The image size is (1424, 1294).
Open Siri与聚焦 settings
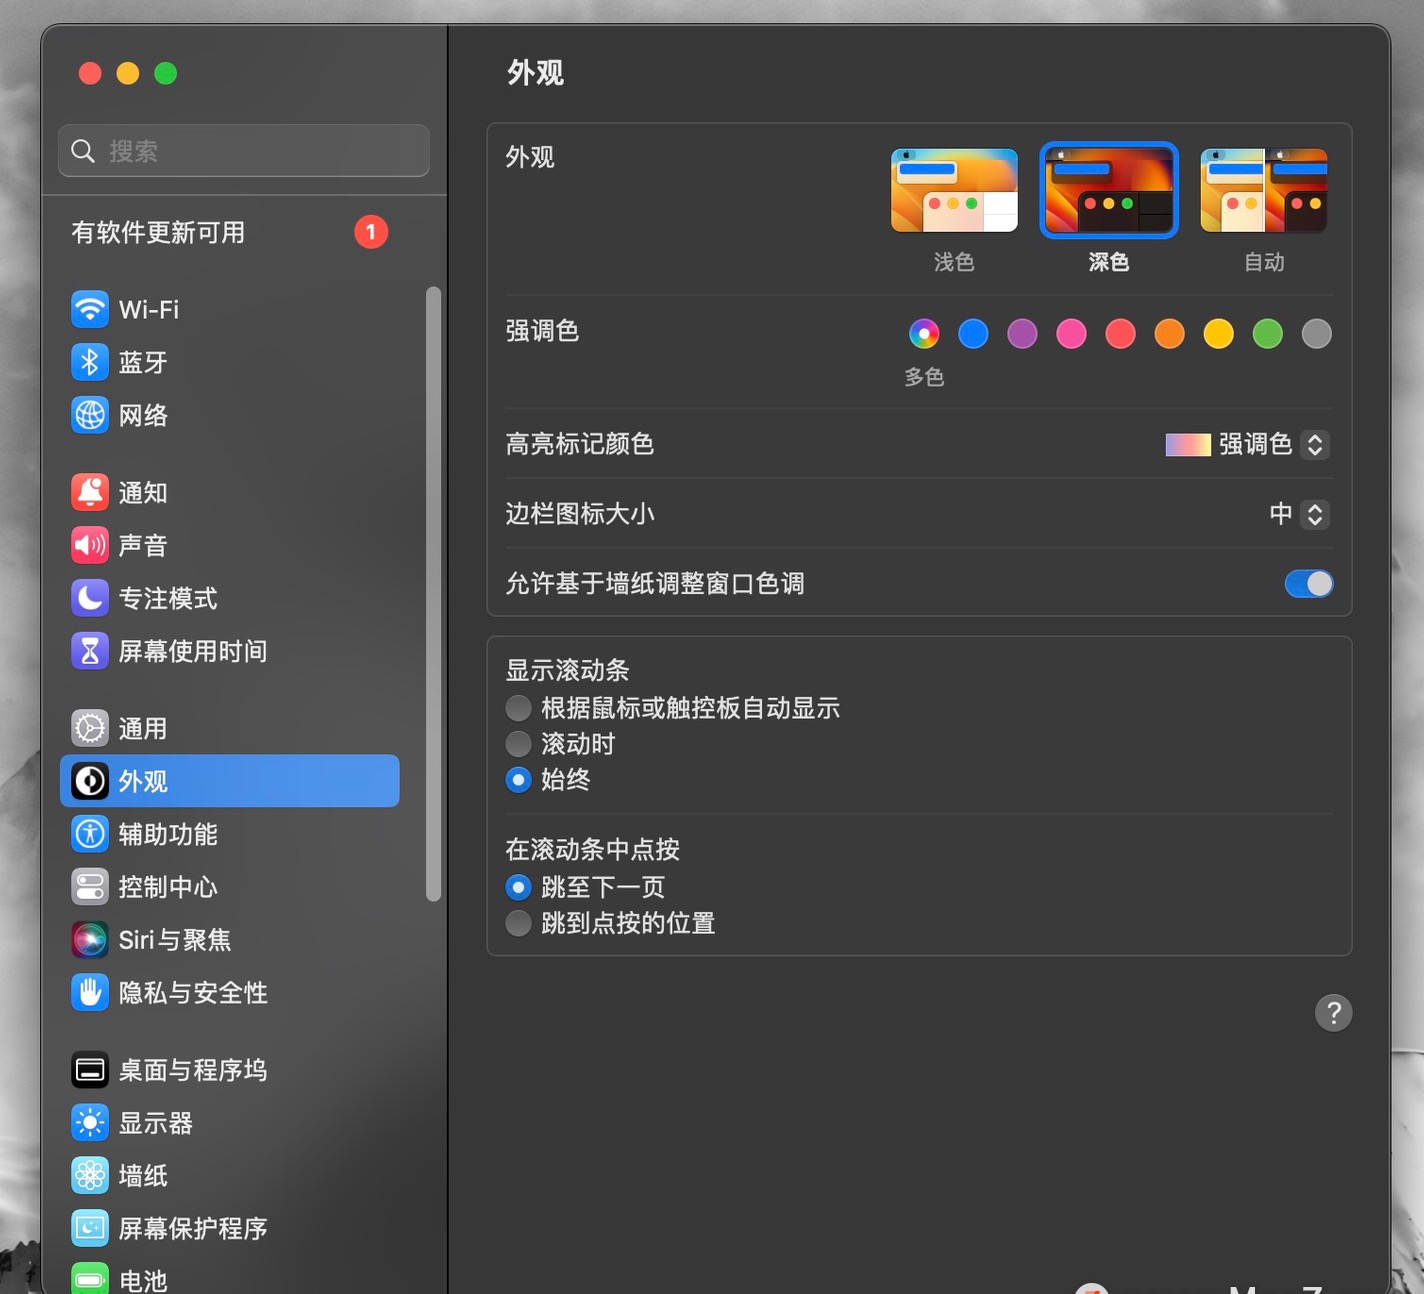(175, 939)
